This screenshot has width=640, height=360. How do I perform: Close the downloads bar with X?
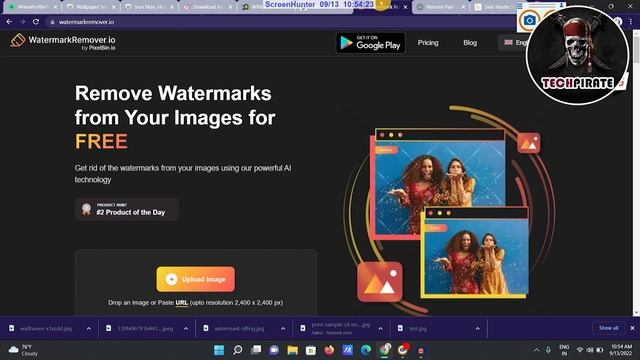632,328
